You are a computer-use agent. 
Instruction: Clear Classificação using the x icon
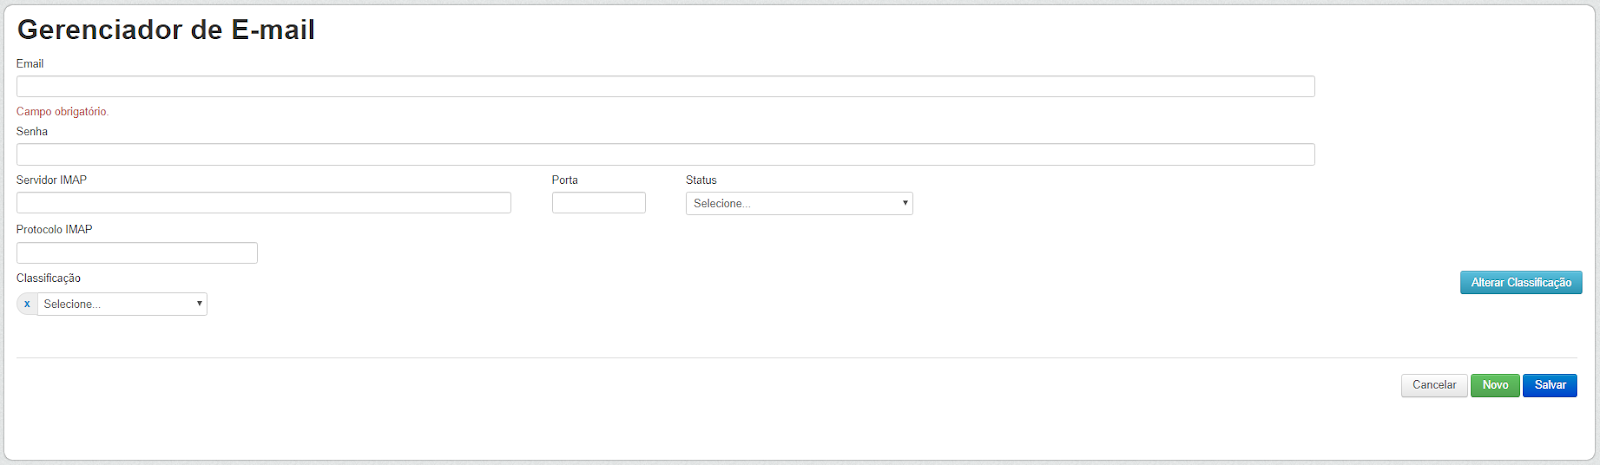[27, 304]
